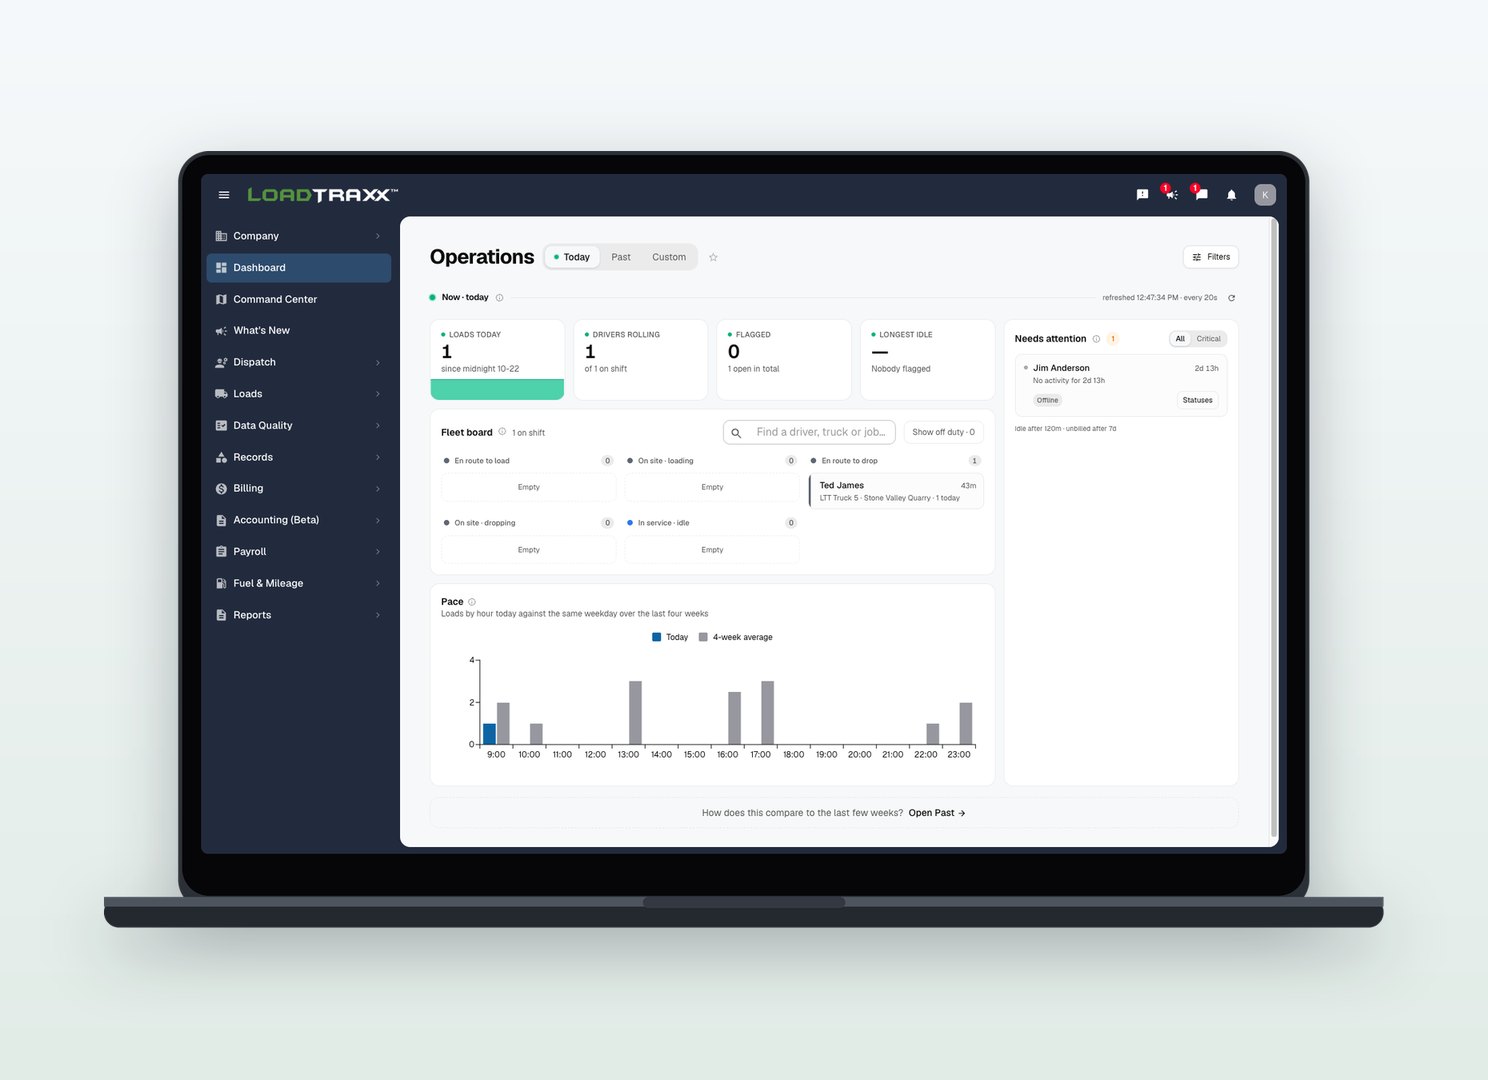1488x1080 pixels.
Task: Open the announcements megaphone icon in header
Action: [x=1171, y=194]
